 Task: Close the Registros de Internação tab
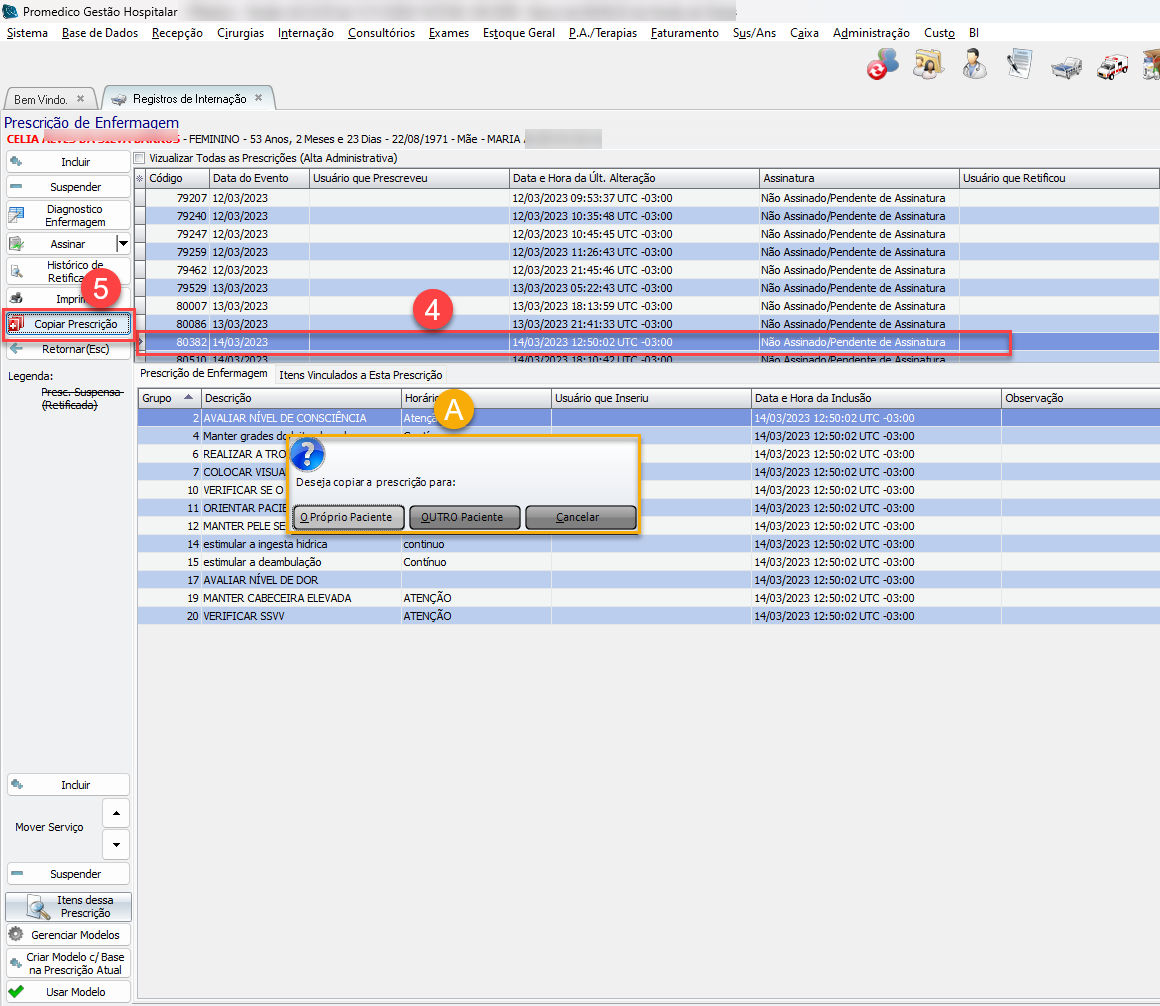(x=258, y=98)
